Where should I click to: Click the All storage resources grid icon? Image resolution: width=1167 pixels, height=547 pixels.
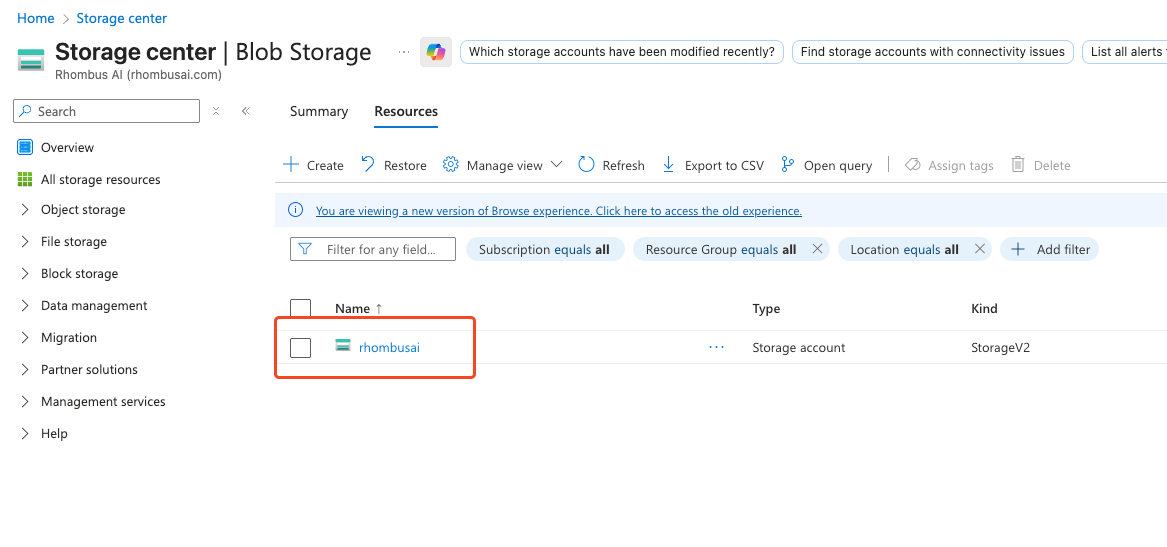25,179
